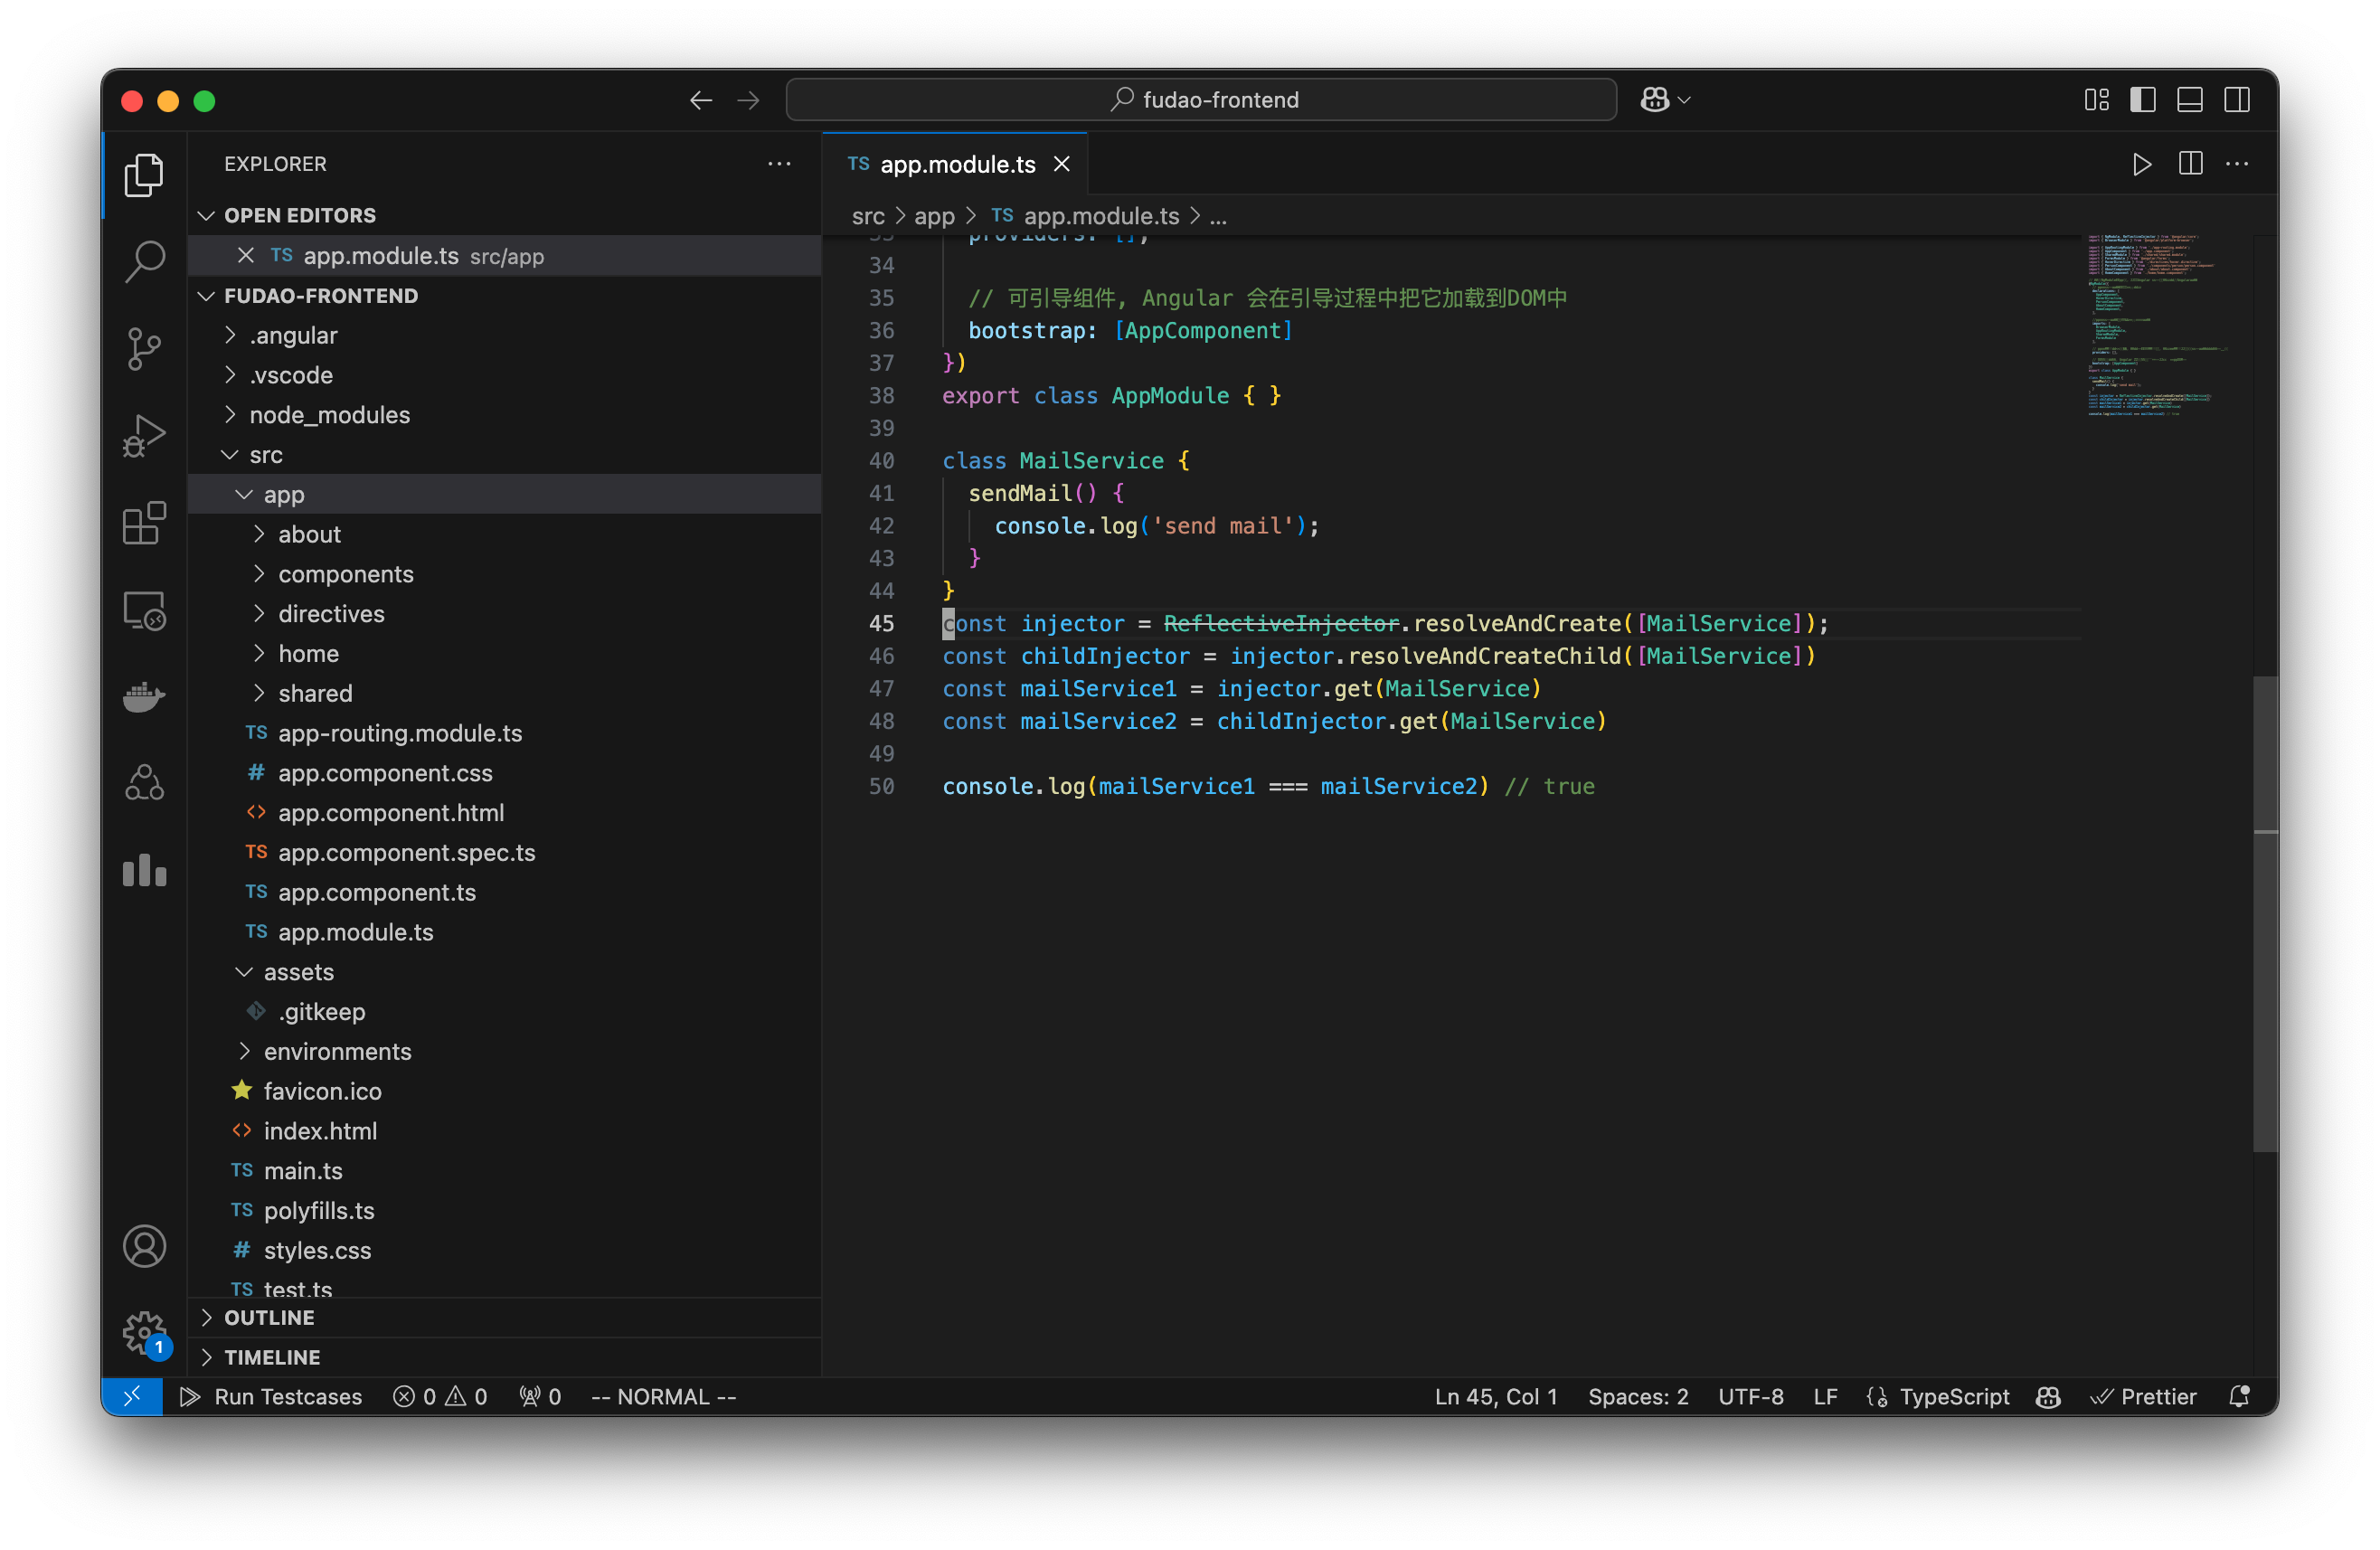Click the fudao-frontend search box in title bar
2380x1550 pixels.
pos(1202,99)
